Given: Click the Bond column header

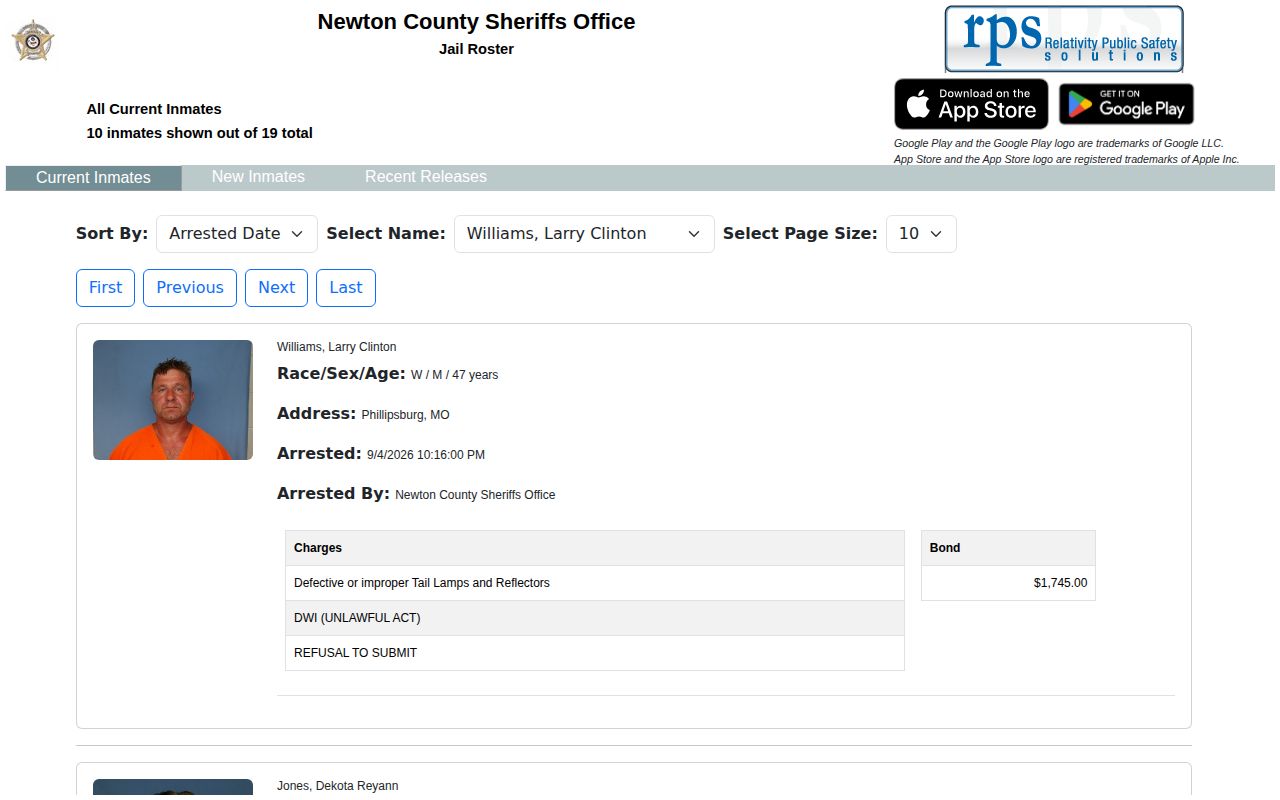Looking at the screenshot, I should click(x=1008, y=548).
